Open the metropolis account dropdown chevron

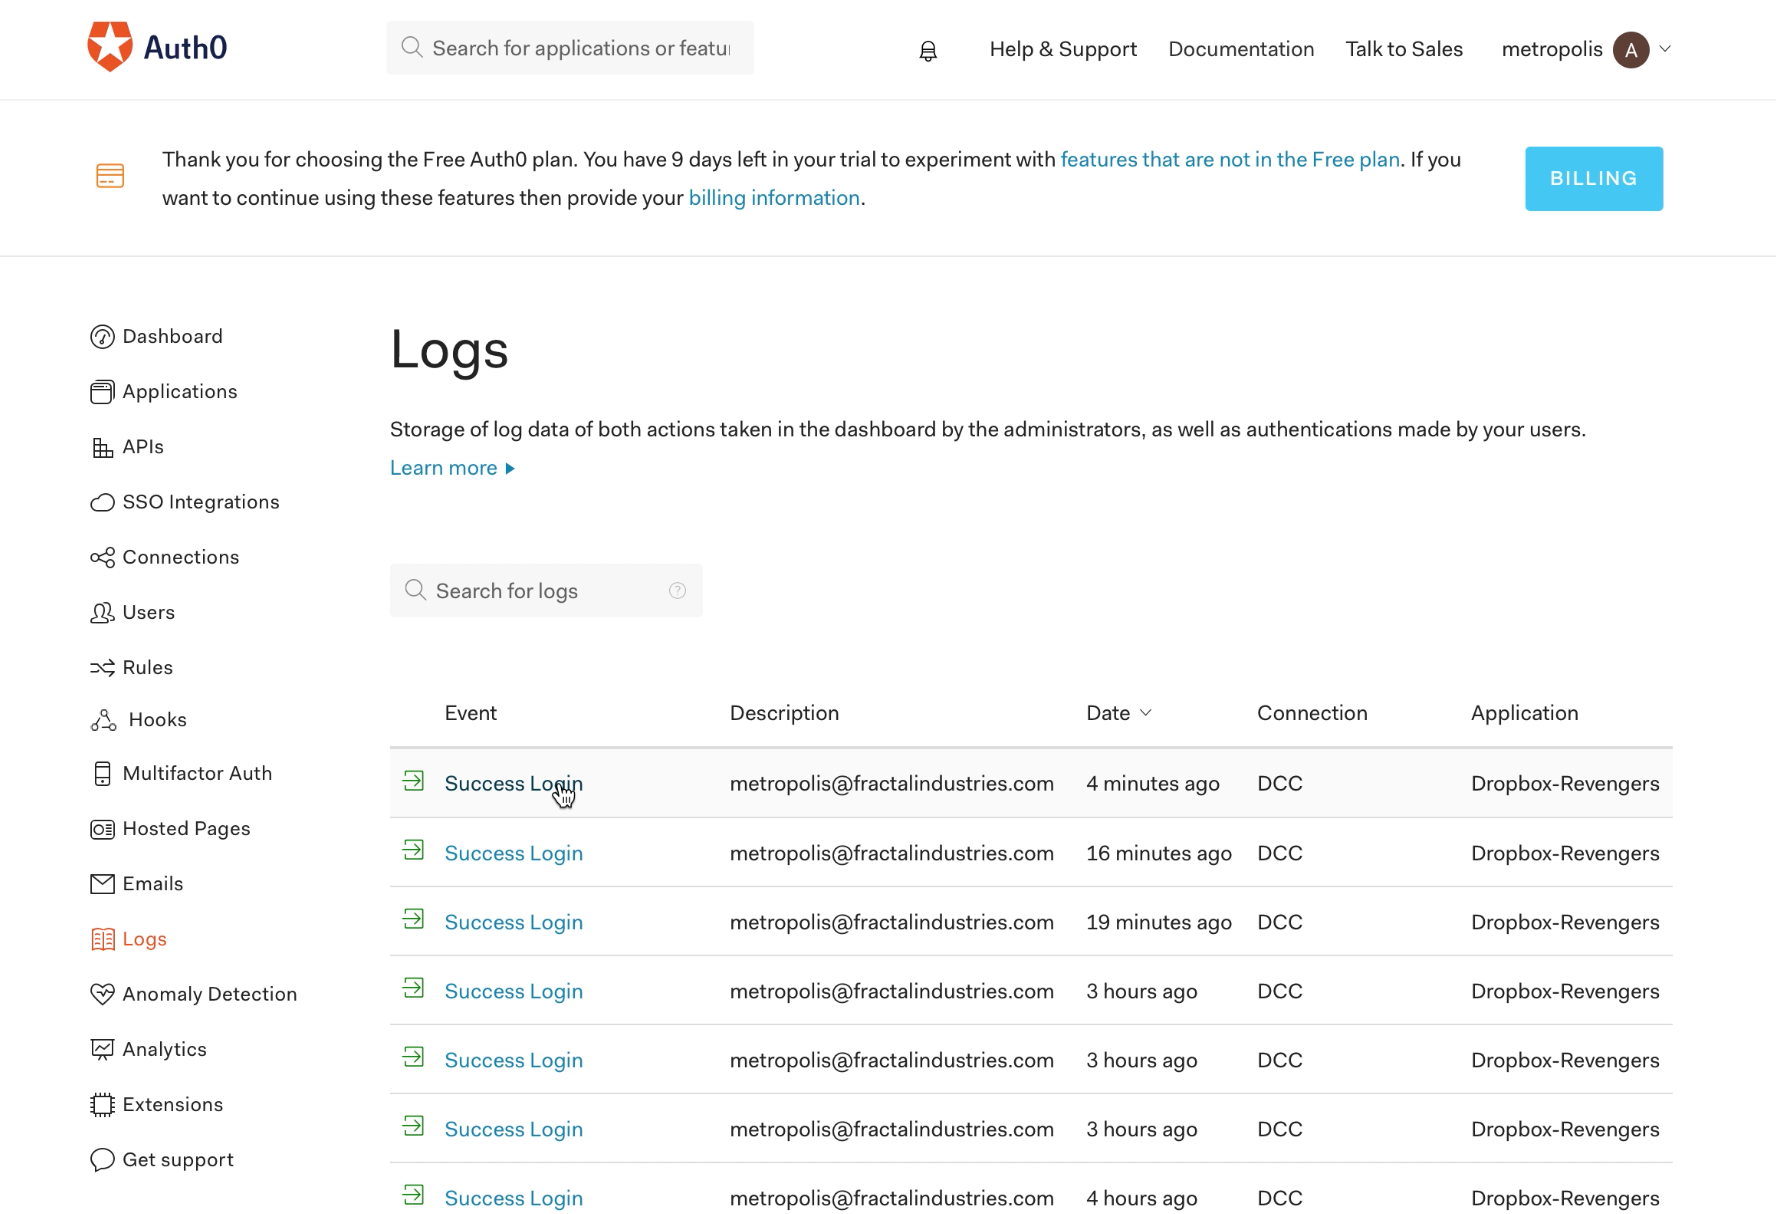pos(1665,49)
